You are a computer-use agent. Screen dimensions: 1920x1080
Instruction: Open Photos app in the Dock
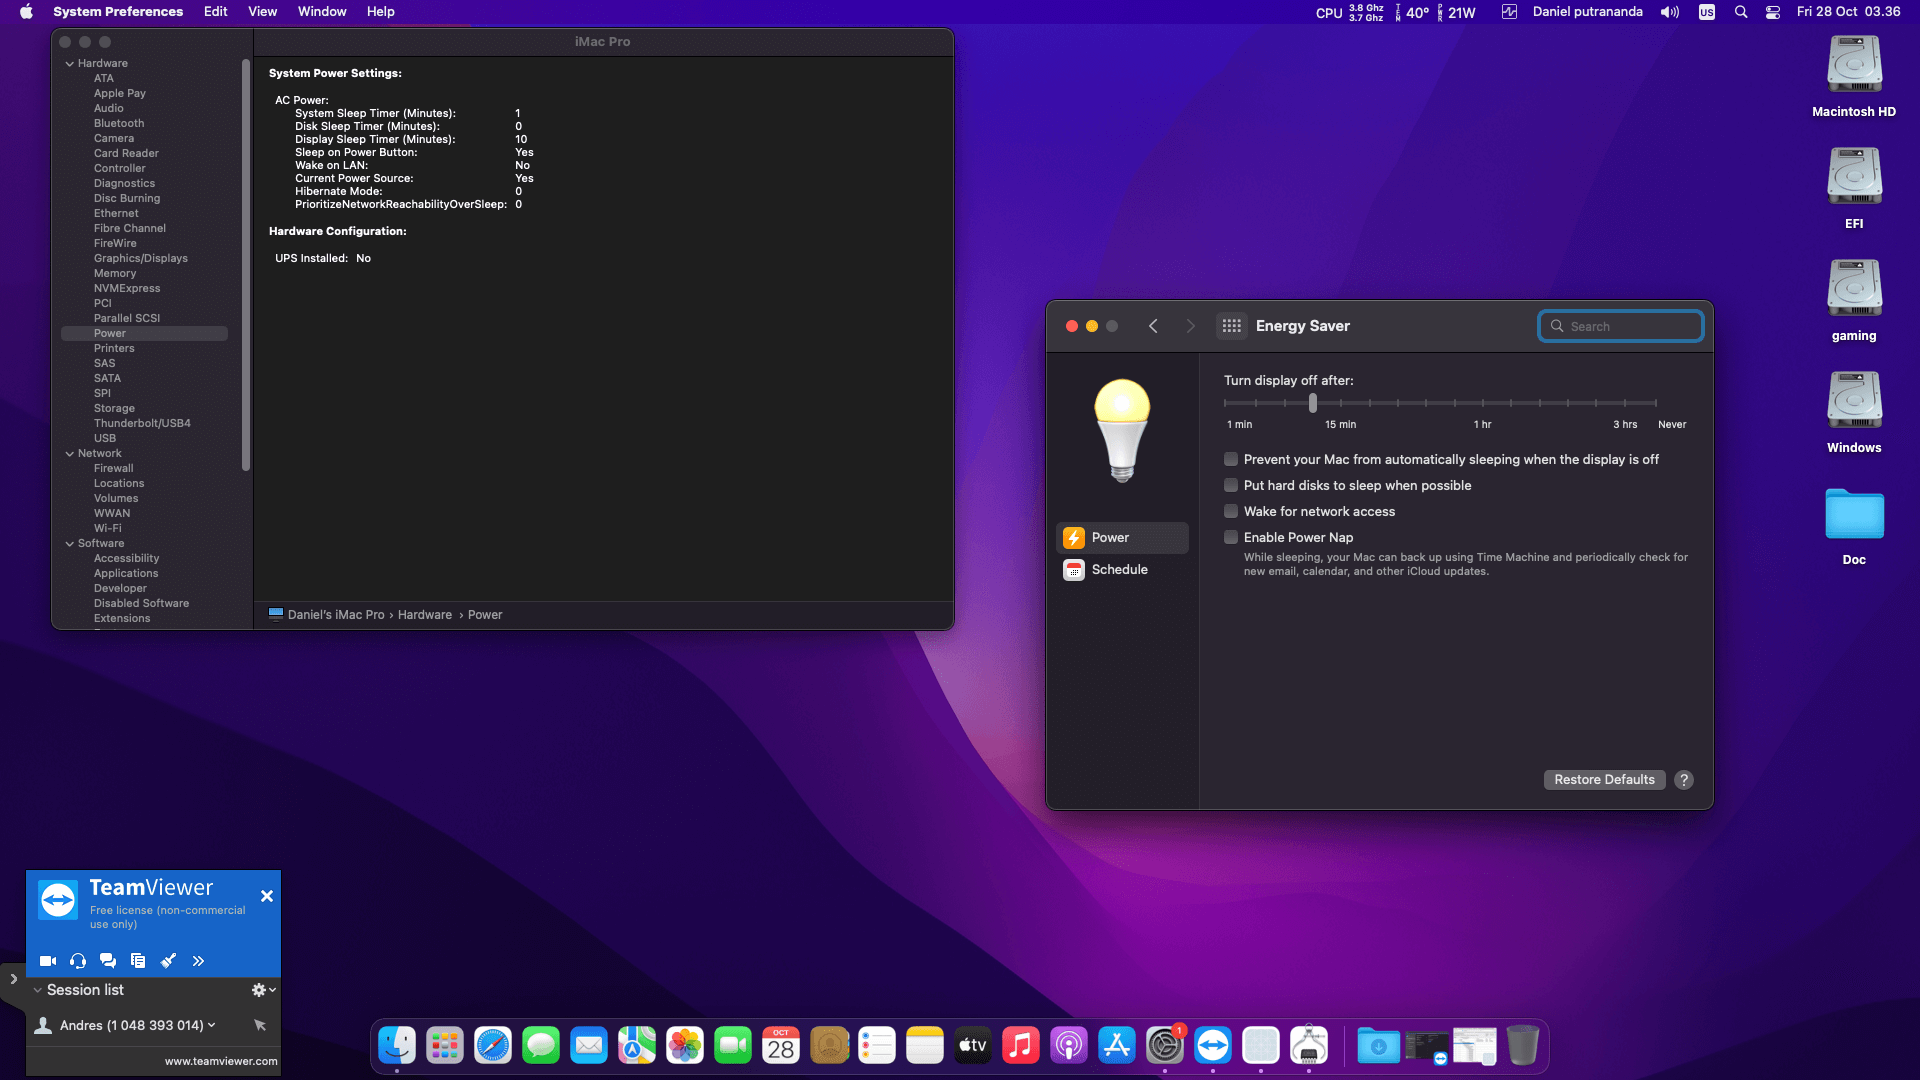[x=685, y=1046]
